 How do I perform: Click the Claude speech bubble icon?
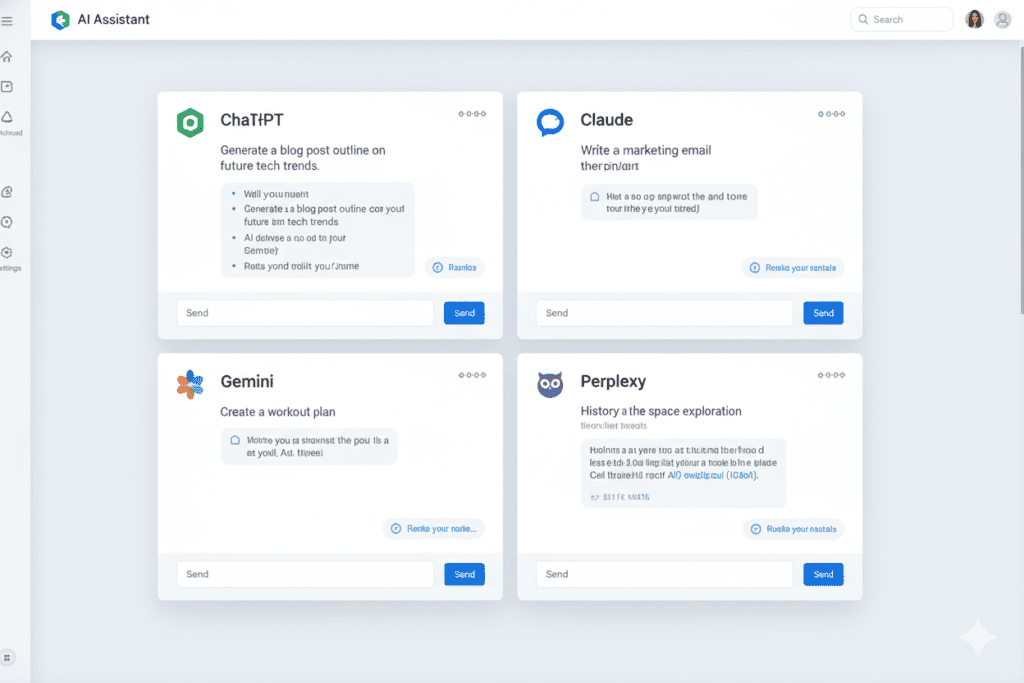550,120
